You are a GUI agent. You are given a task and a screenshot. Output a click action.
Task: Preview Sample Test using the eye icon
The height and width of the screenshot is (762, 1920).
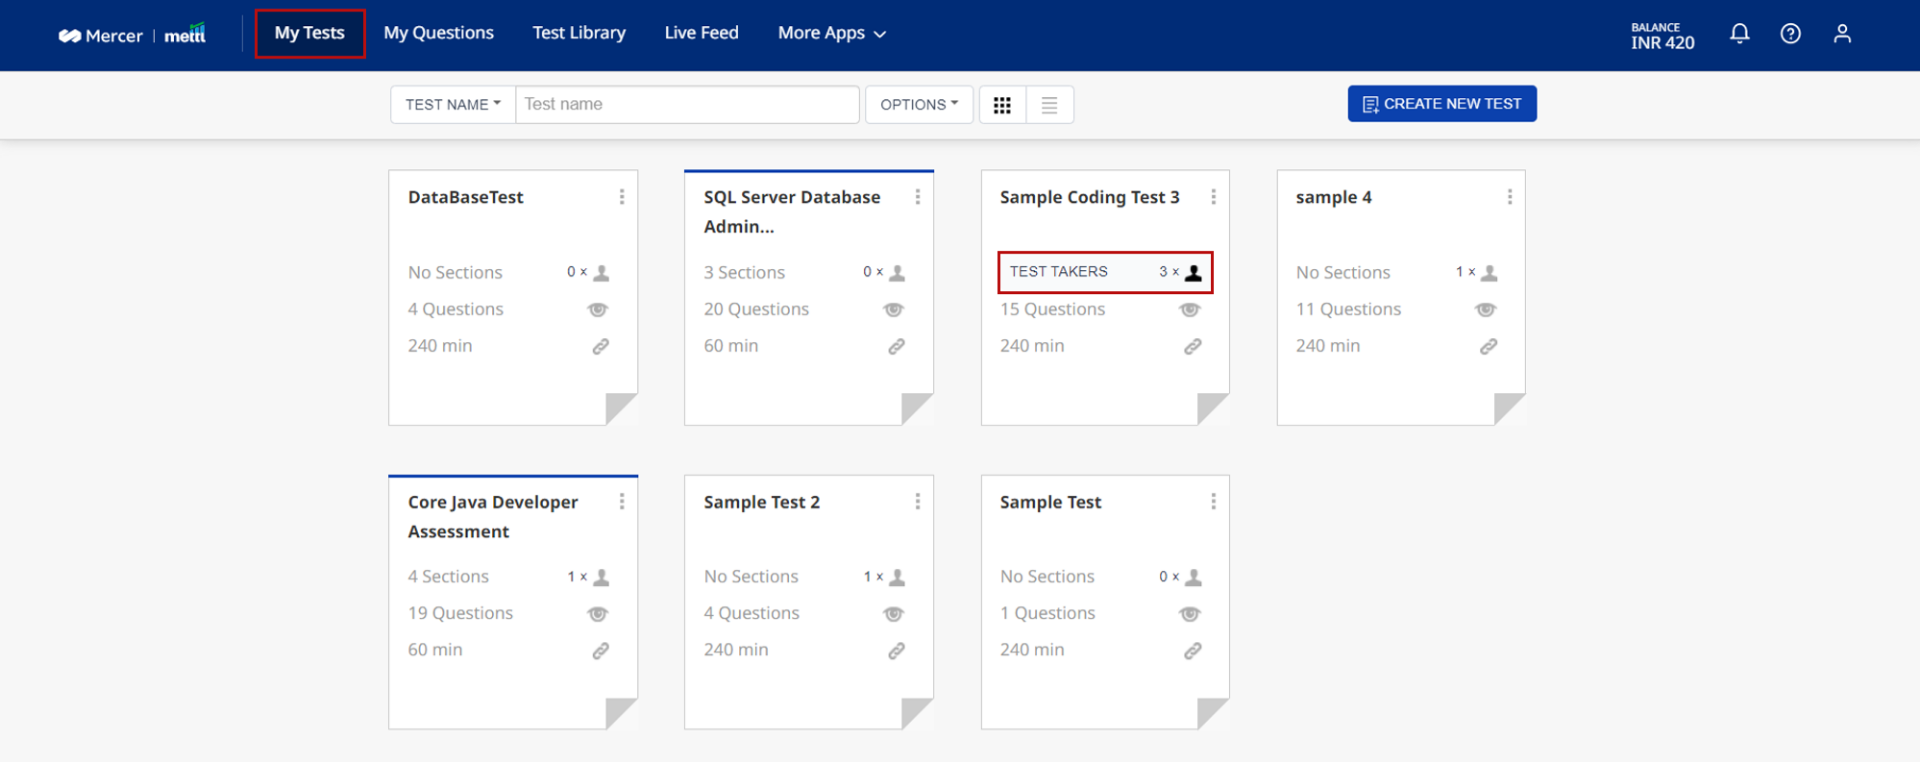1189,614
